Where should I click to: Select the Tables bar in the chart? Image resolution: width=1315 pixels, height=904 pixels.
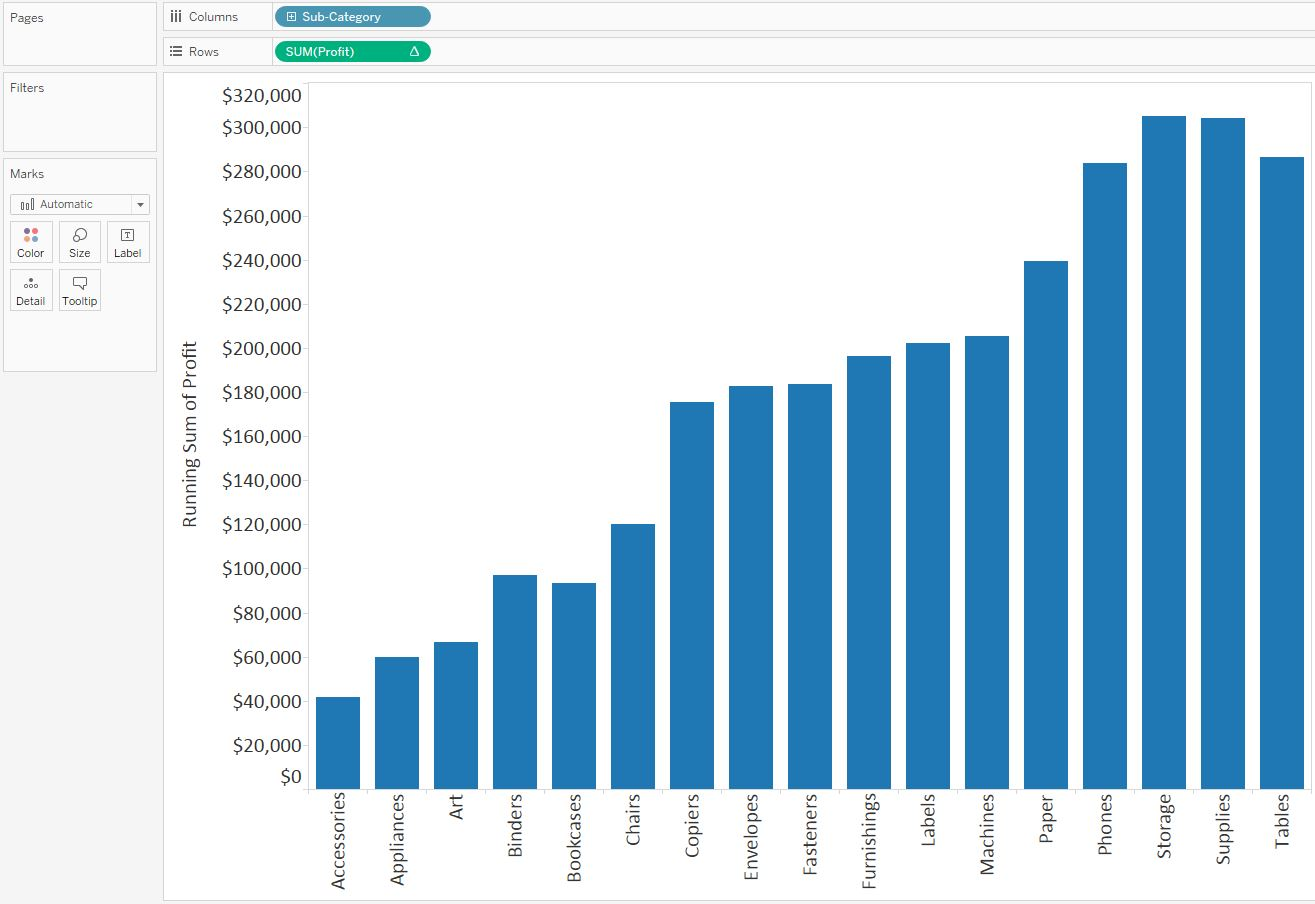(x=1281, y=470)
